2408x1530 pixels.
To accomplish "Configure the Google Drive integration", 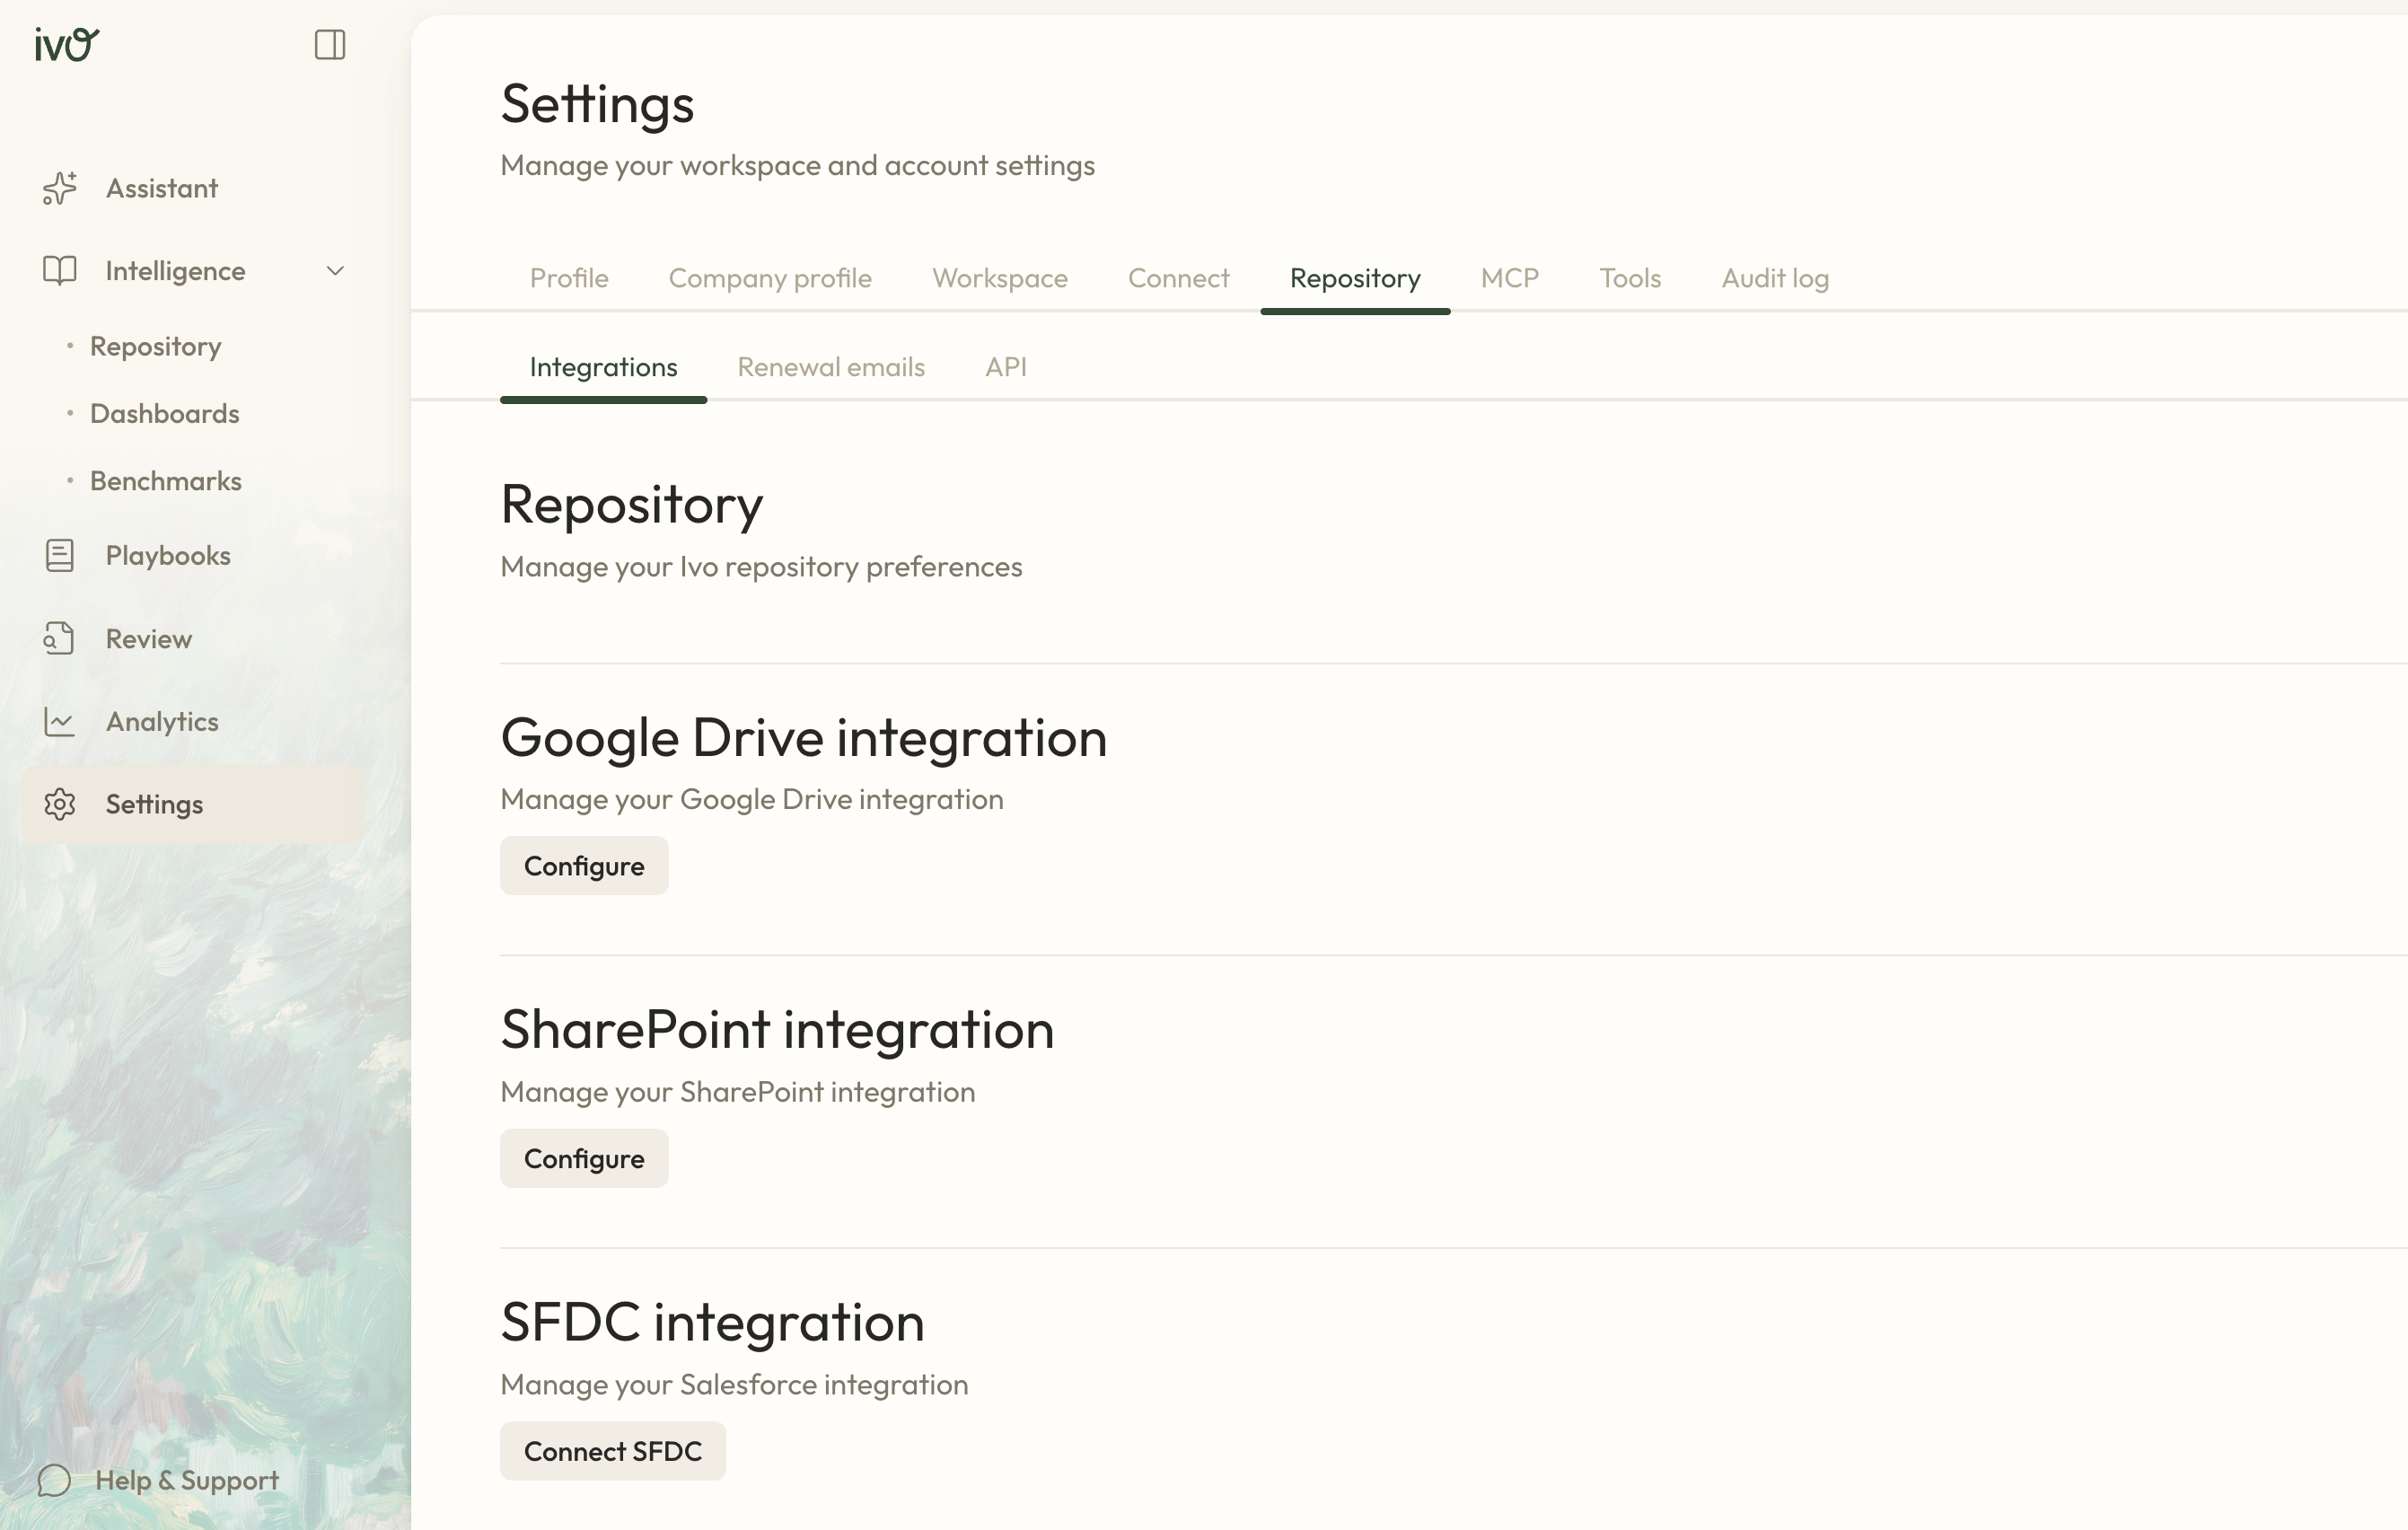I will click(x=584, y=866).
